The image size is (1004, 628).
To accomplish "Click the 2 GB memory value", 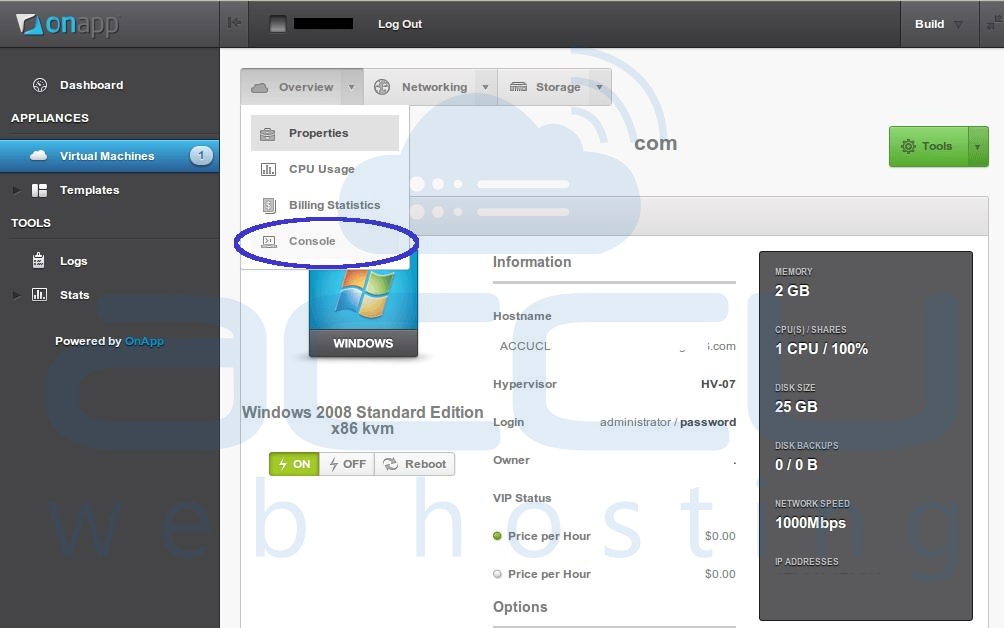I will pos(792,291).
